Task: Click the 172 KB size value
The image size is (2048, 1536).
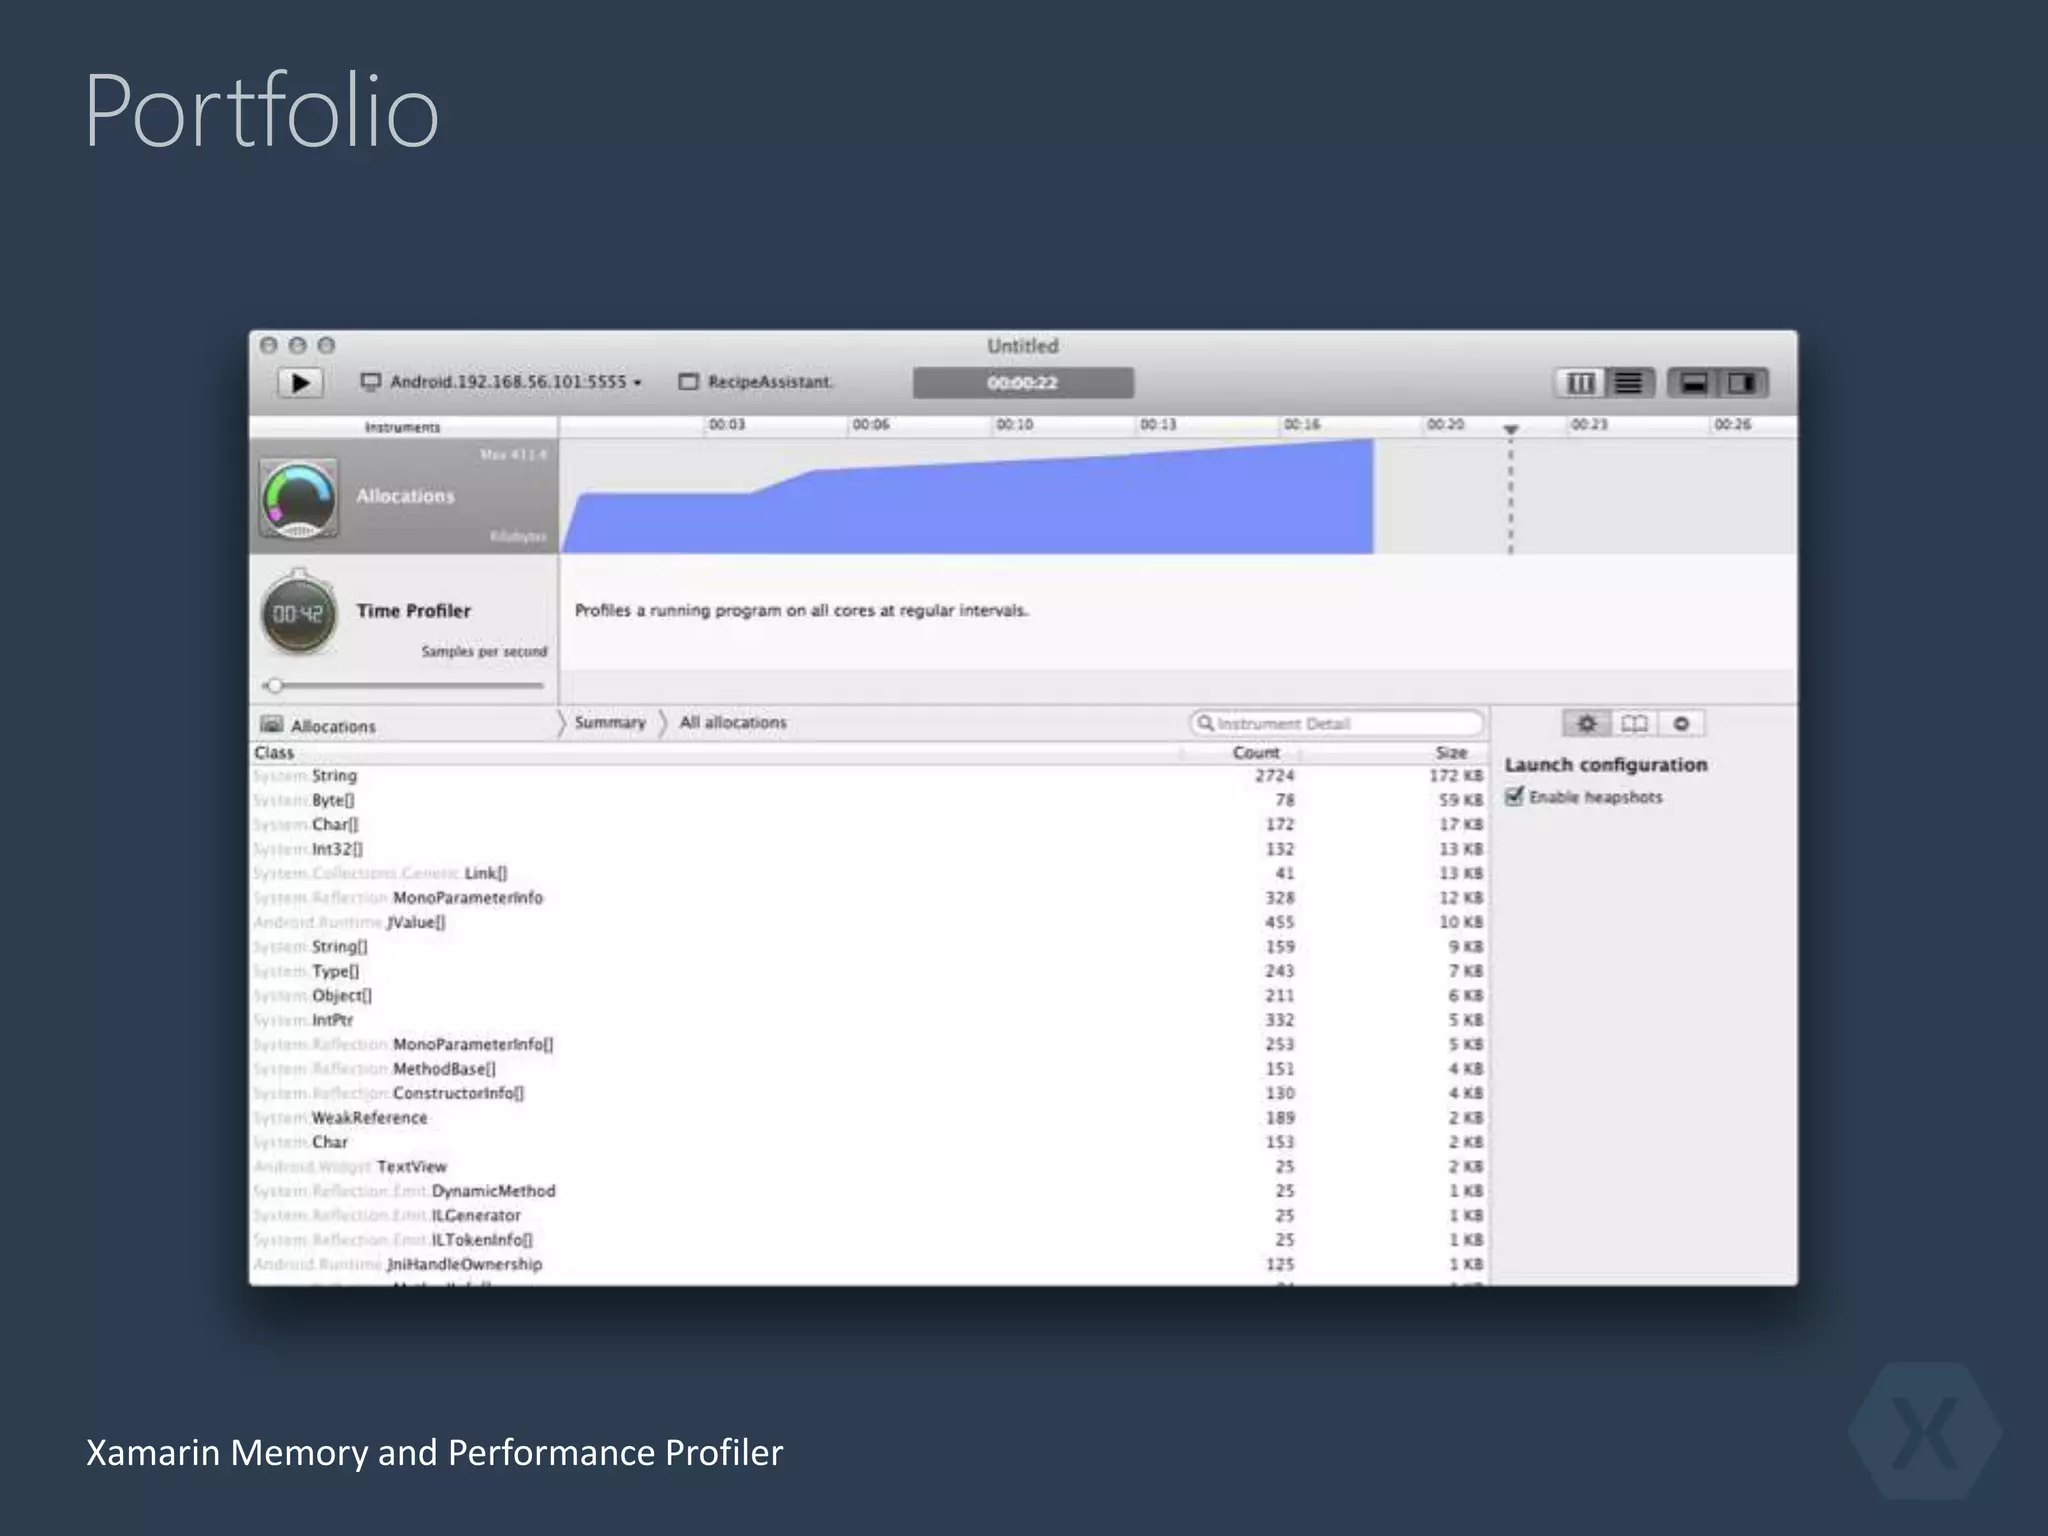Action: tap(1456, 776)
